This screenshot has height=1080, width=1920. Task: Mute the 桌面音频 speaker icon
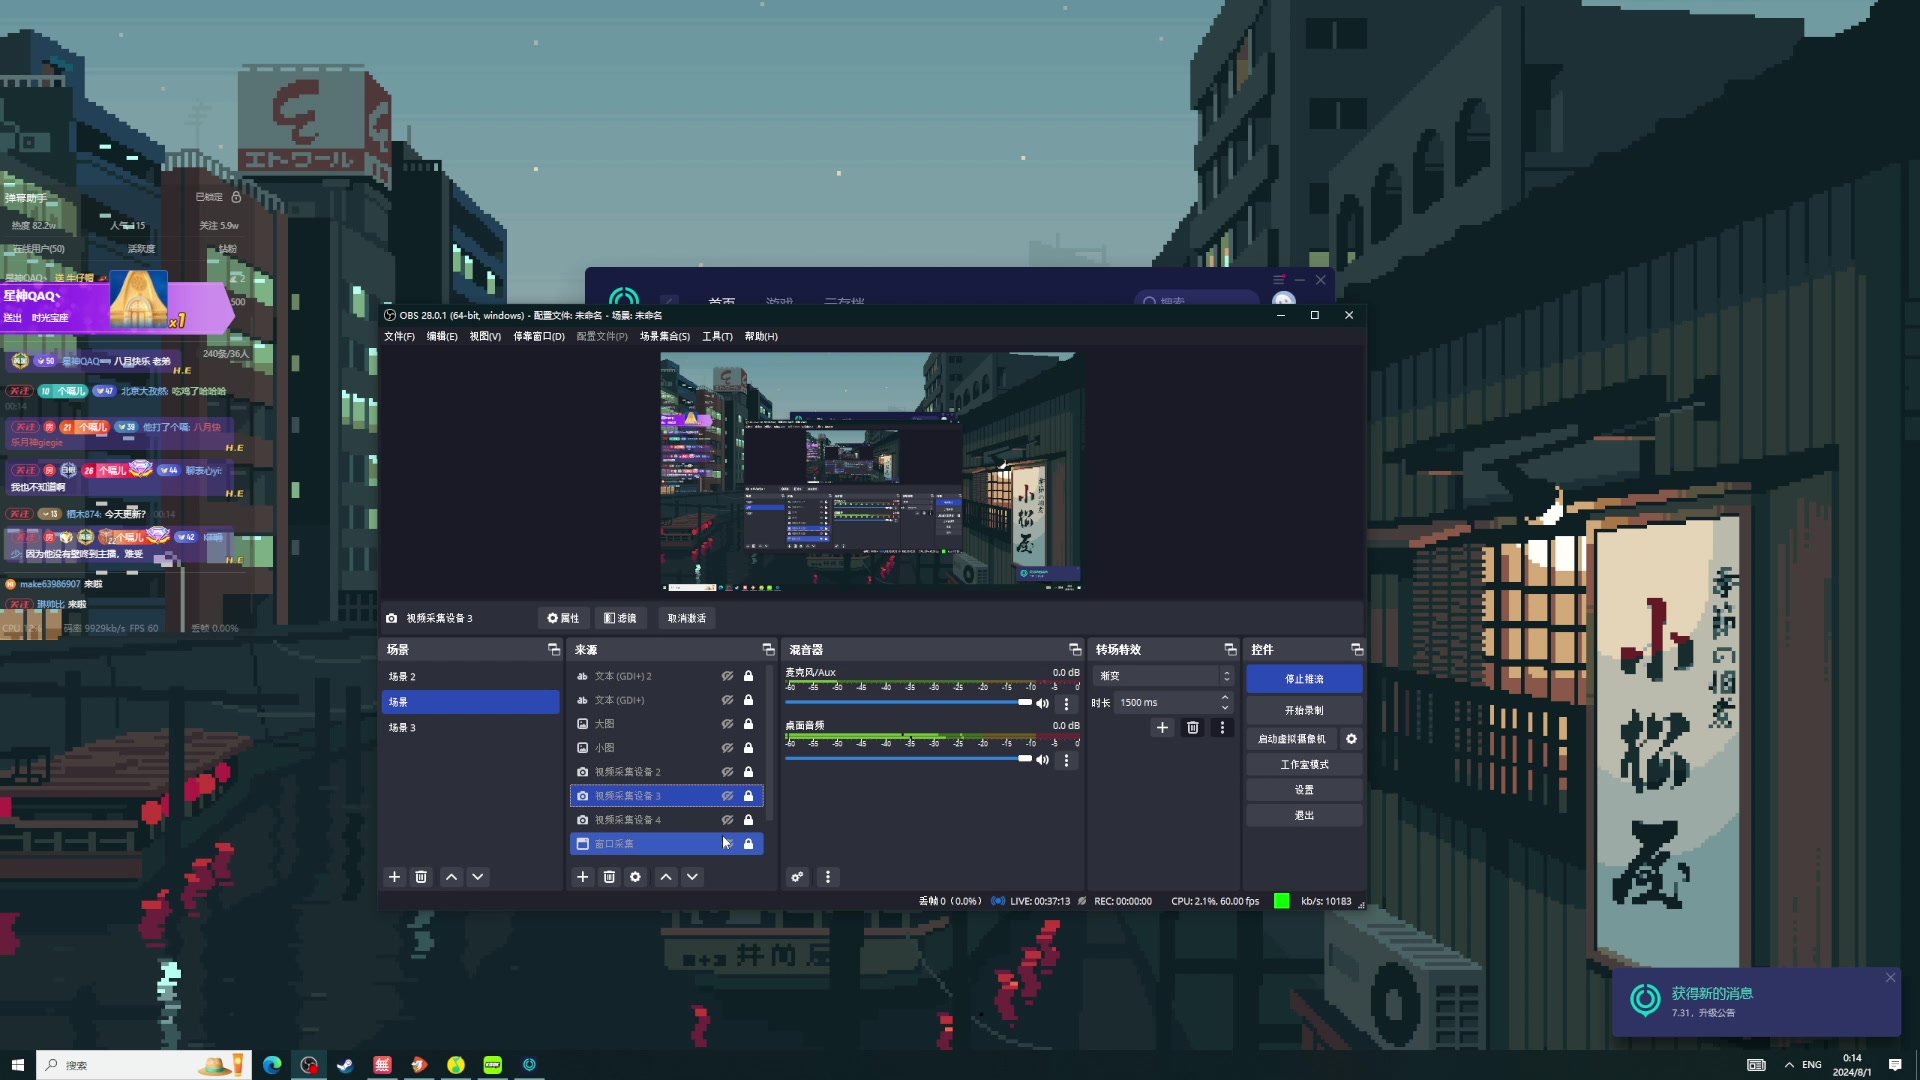[x=1042, y=760]
